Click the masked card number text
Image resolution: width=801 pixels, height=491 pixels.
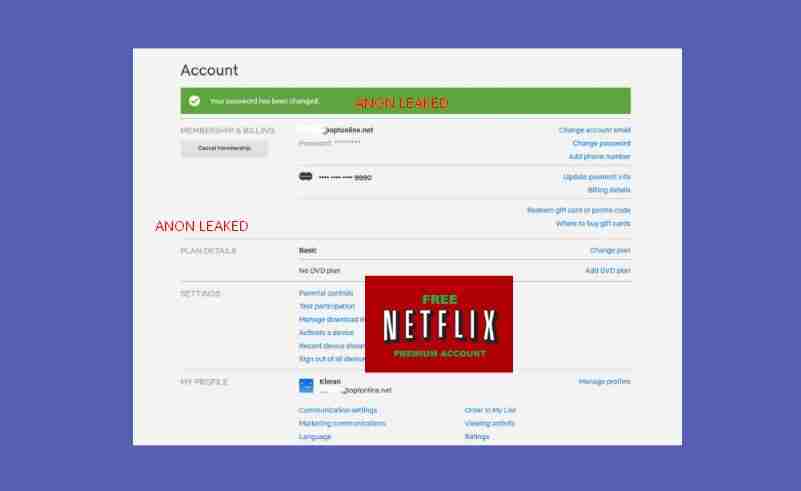point(345,177)
